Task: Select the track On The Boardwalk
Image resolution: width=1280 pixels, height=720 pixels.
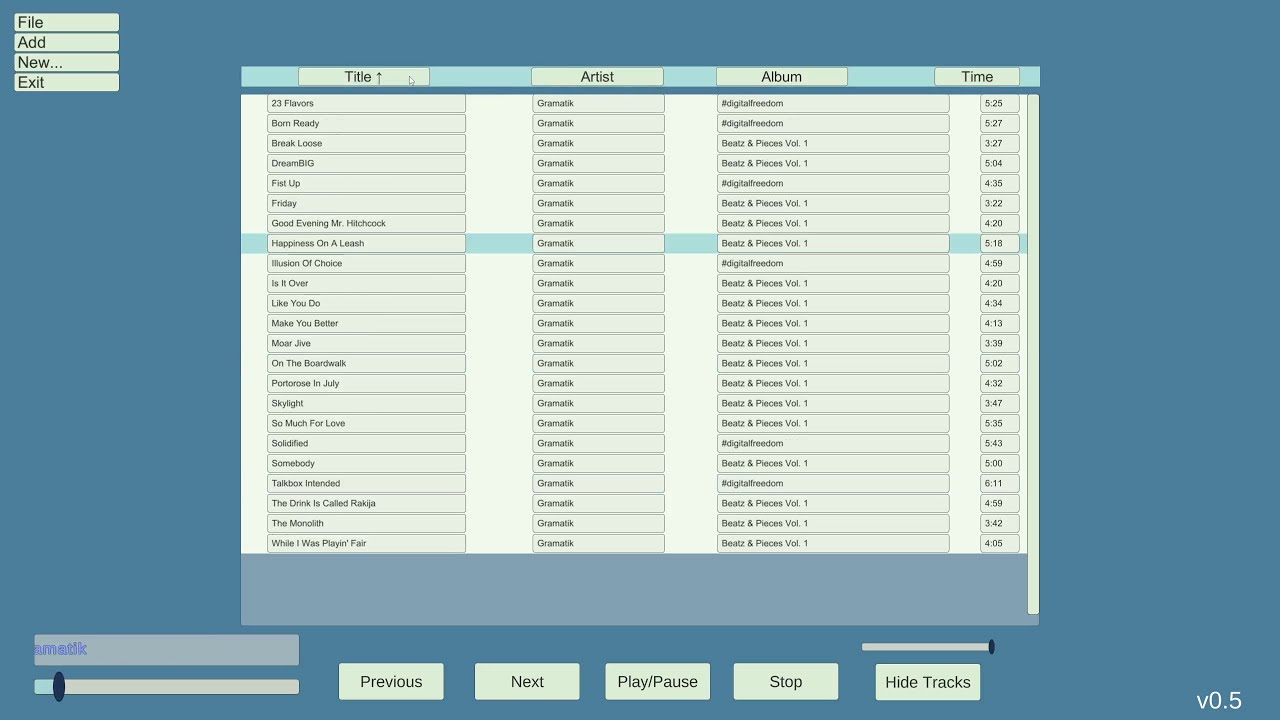Action: 366,363
